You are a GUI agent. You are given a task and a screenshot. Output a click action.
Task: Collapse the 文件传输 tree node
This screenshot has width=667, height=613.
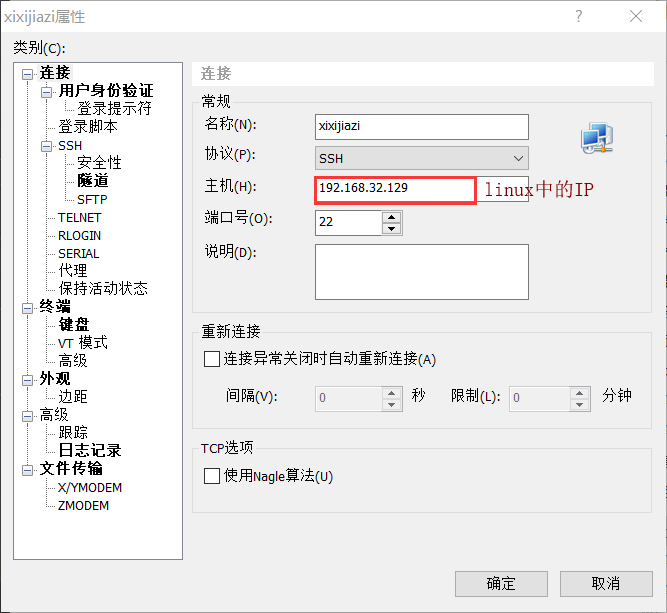pyautogui.click(x=27, y=470)
